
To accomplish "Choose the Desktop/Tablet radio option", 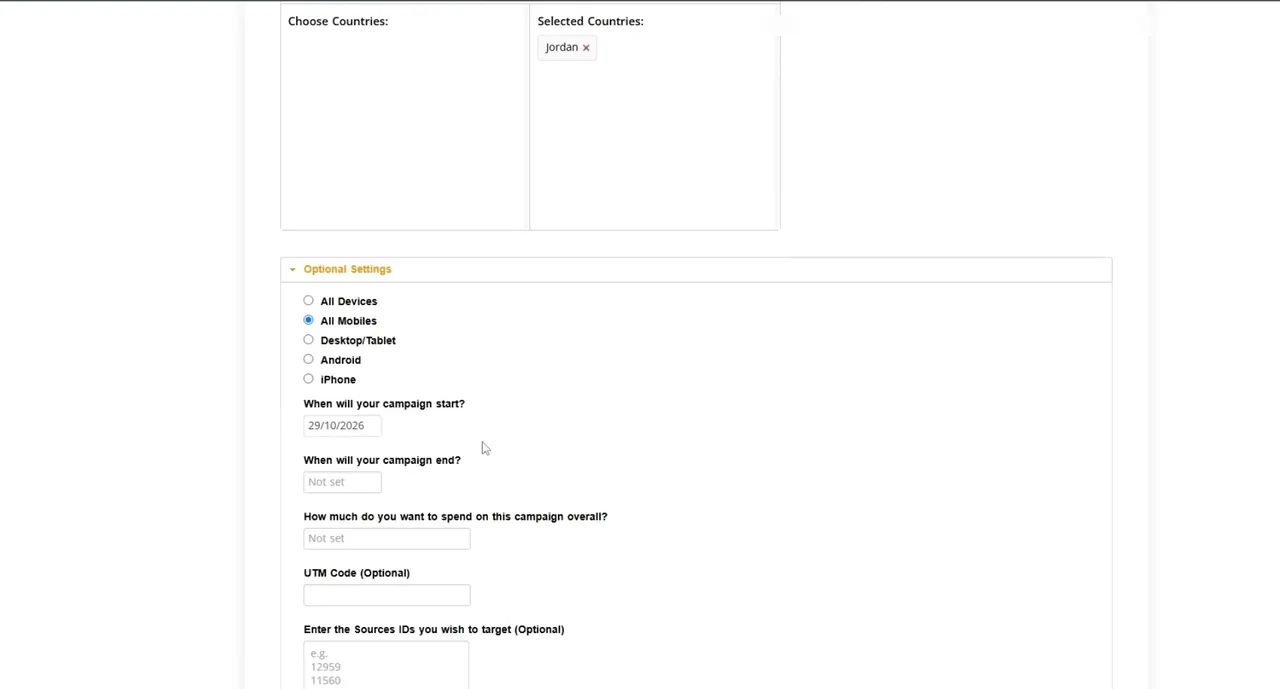I will pyautogui.click(x=308, y=340).
